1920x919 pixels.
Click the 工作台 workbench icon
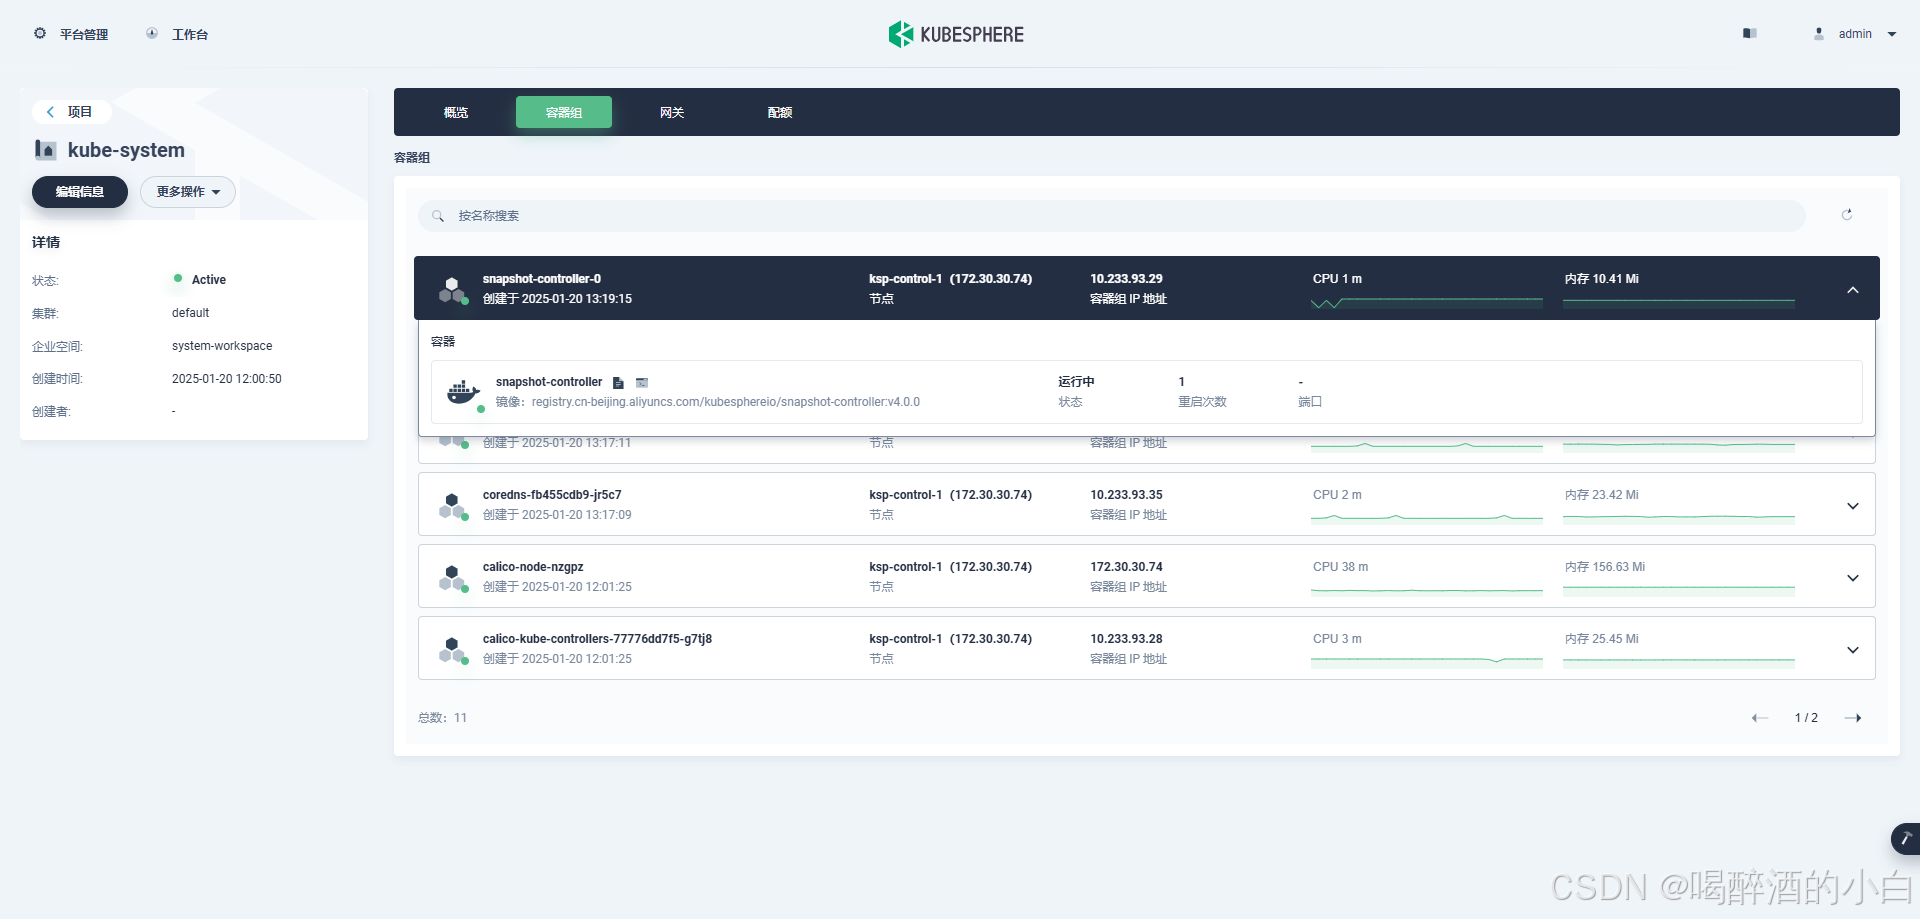click(x=152, y=34)
